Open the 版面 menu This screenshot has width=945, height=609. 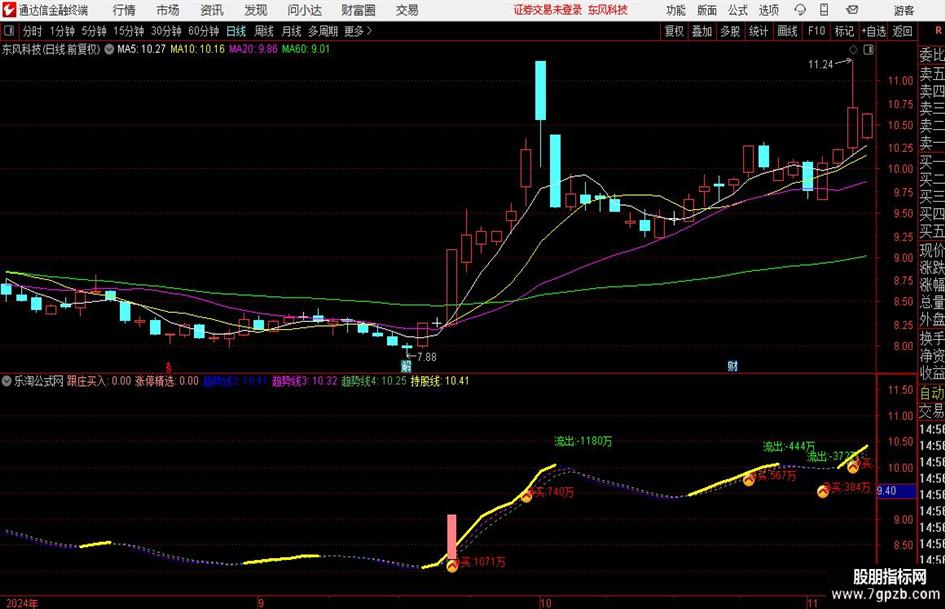tap(706, 10)
